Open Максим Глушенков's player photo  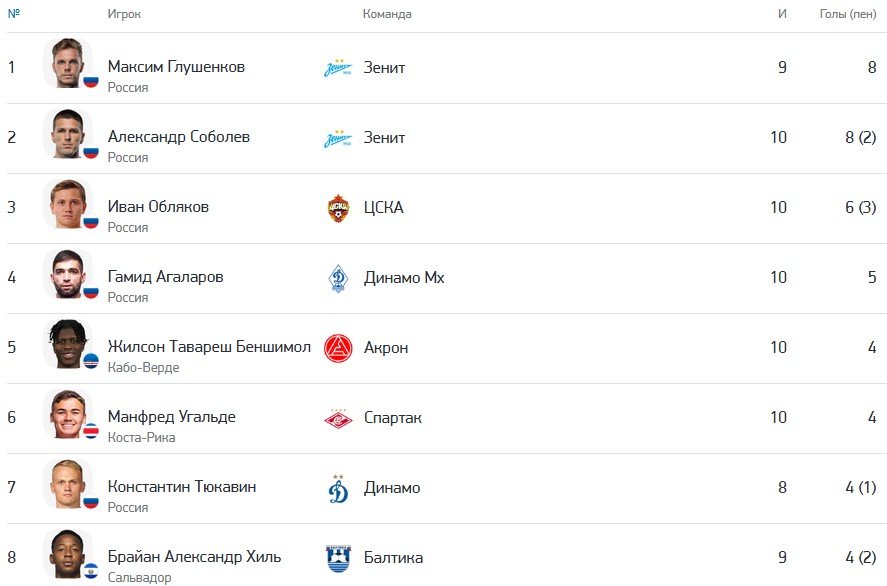tap(68, 63)
